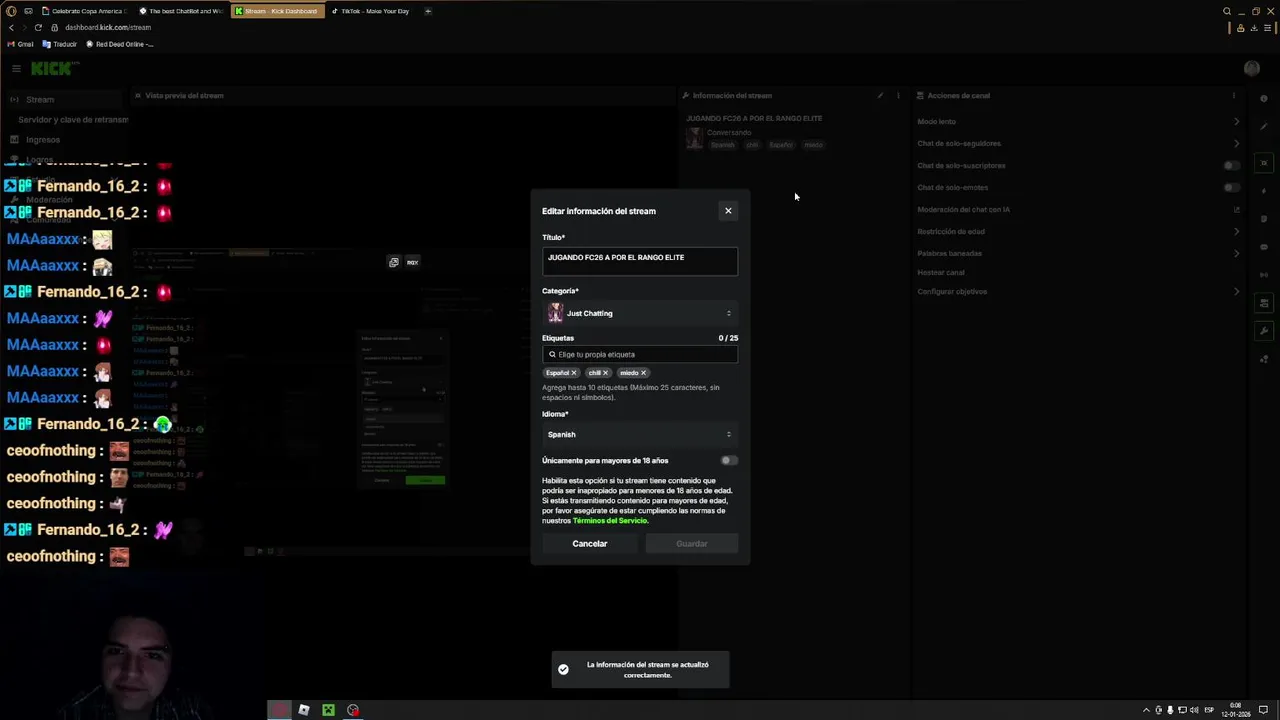1280x720 pixels.
Task: Toggle Chat de solo-suscriptores
Action: point(1232,166)
